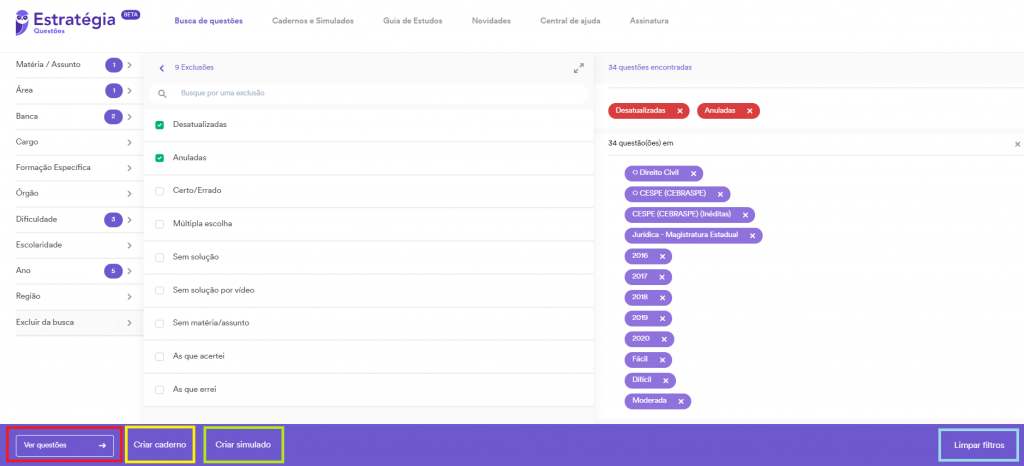Image resolution: width=1024 pixels, height=466 pixels.
Task: Remove the Moderada difficulty chip
Action: tap(681, 401)
